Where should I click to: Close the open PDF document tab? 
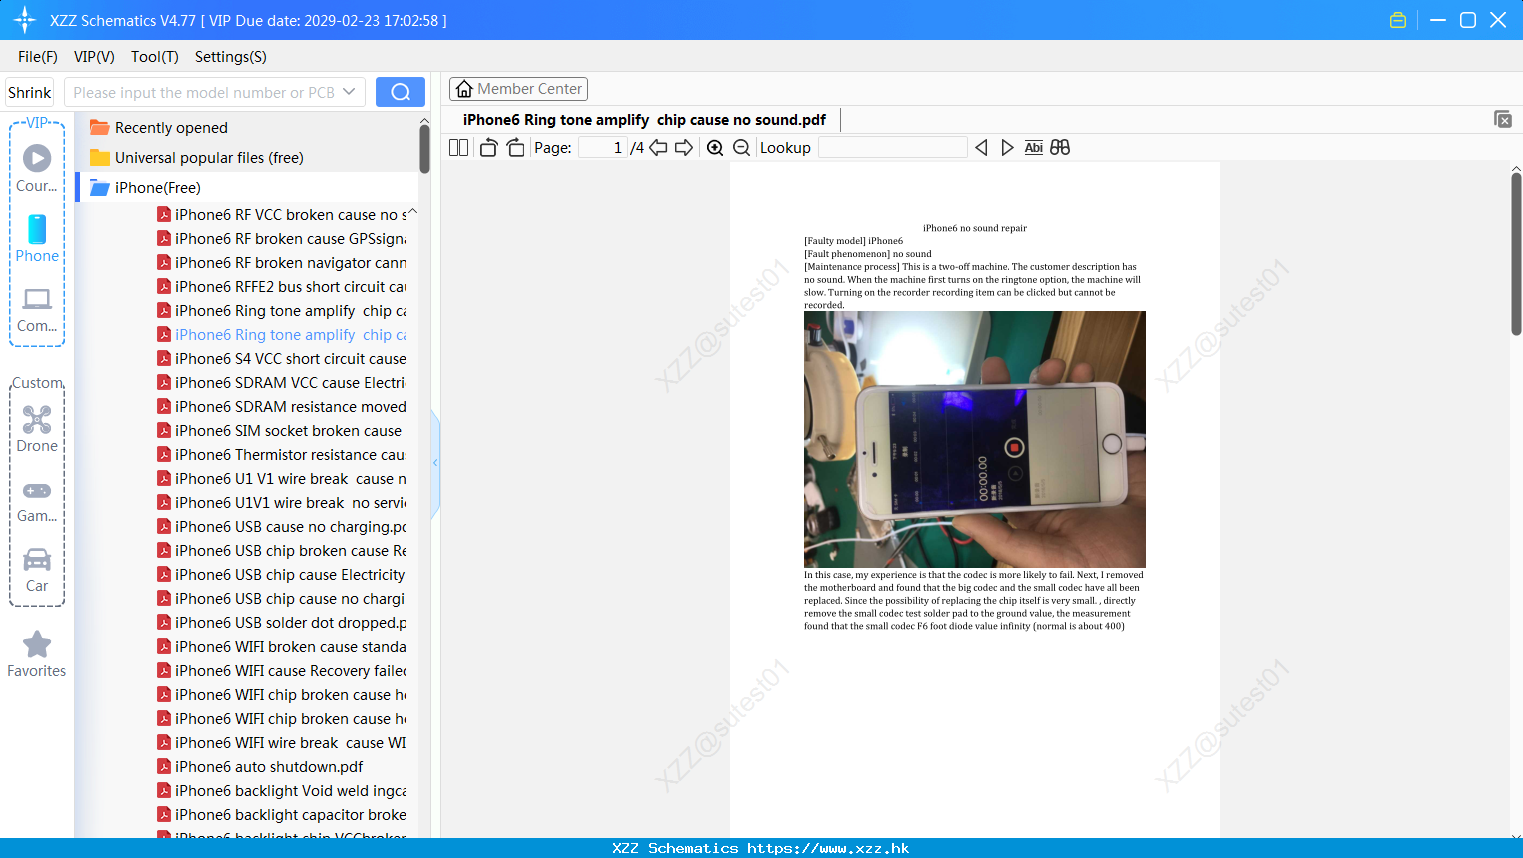1503,119
